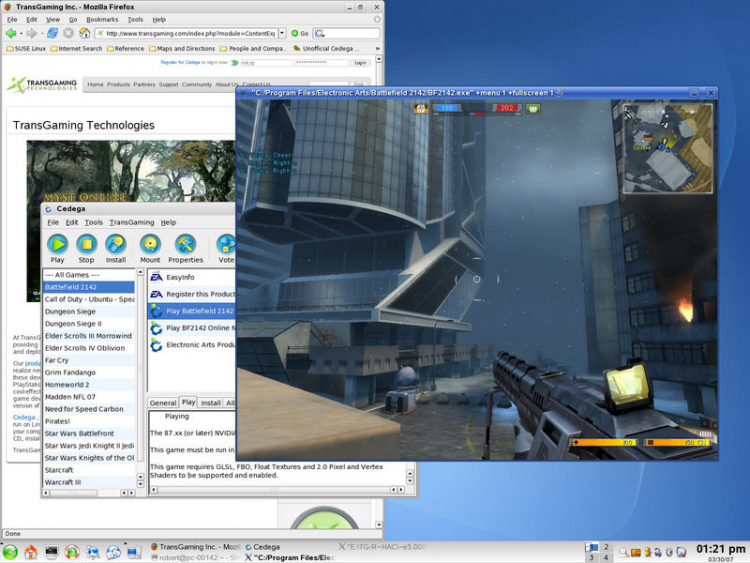Viewport: 750px width, 563px height.
Task: Switch to the Install tab in Cedega
Action: point(210,403)
